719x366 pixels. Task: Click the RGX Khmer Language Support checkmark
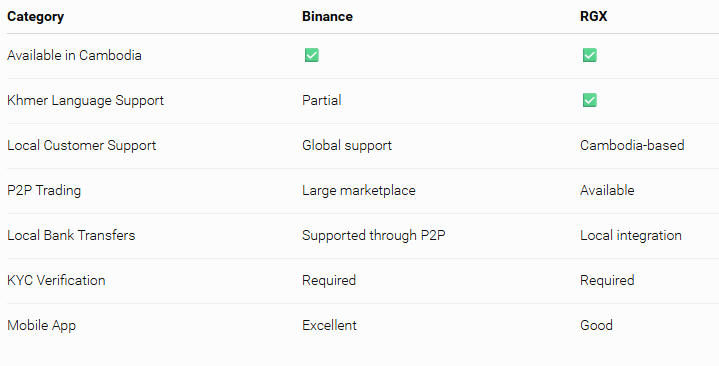[x=589, y=100]
